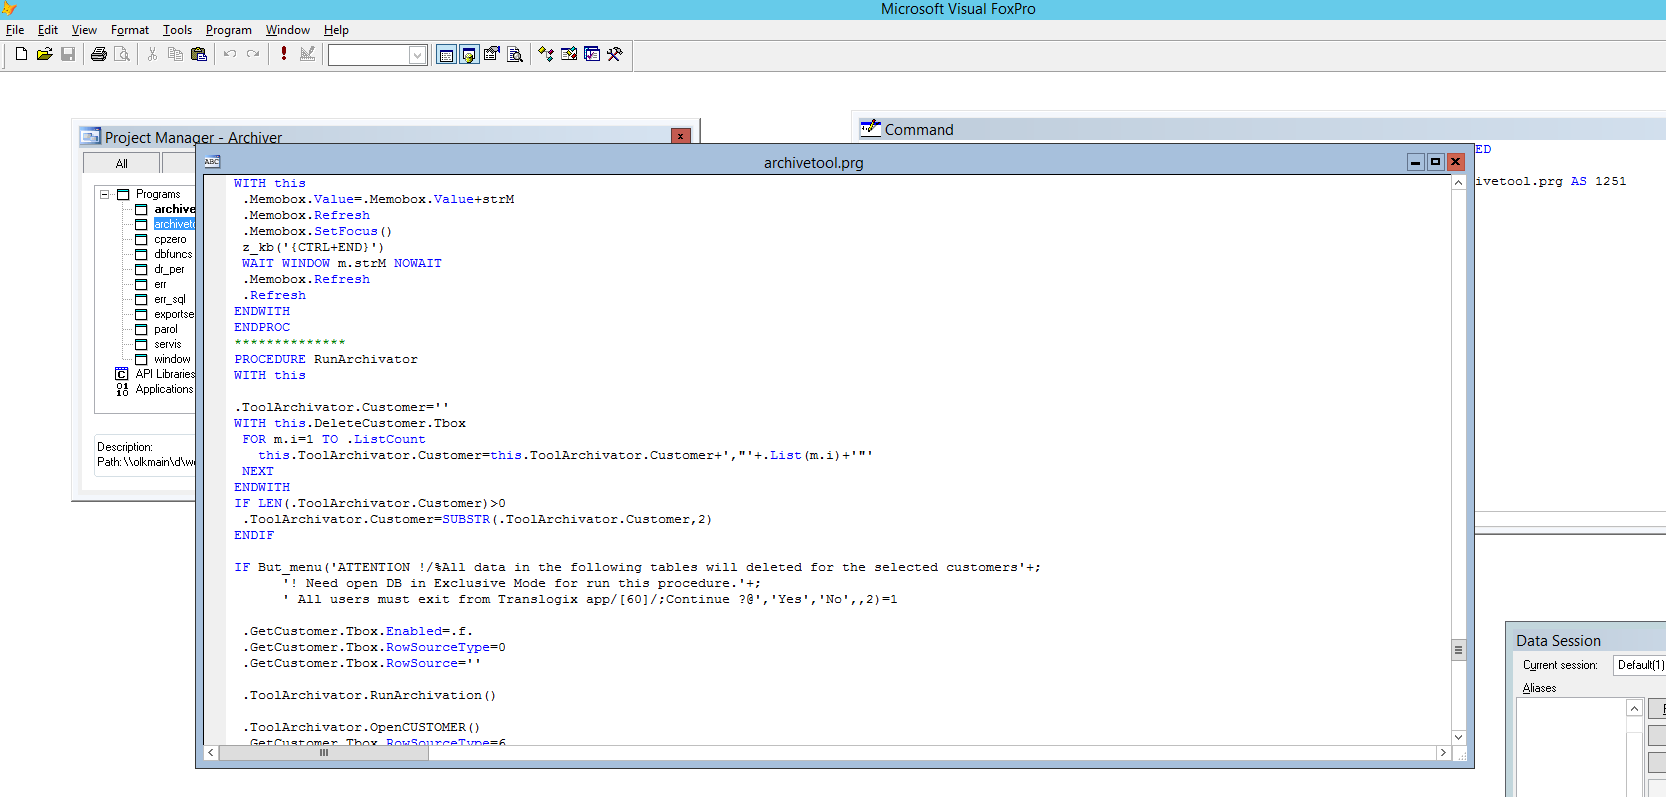The height and width of the screenshot is (797, 1666).
Task: Print the current document via toolbar
Action: pyautogui.click(x=98, y=54)
